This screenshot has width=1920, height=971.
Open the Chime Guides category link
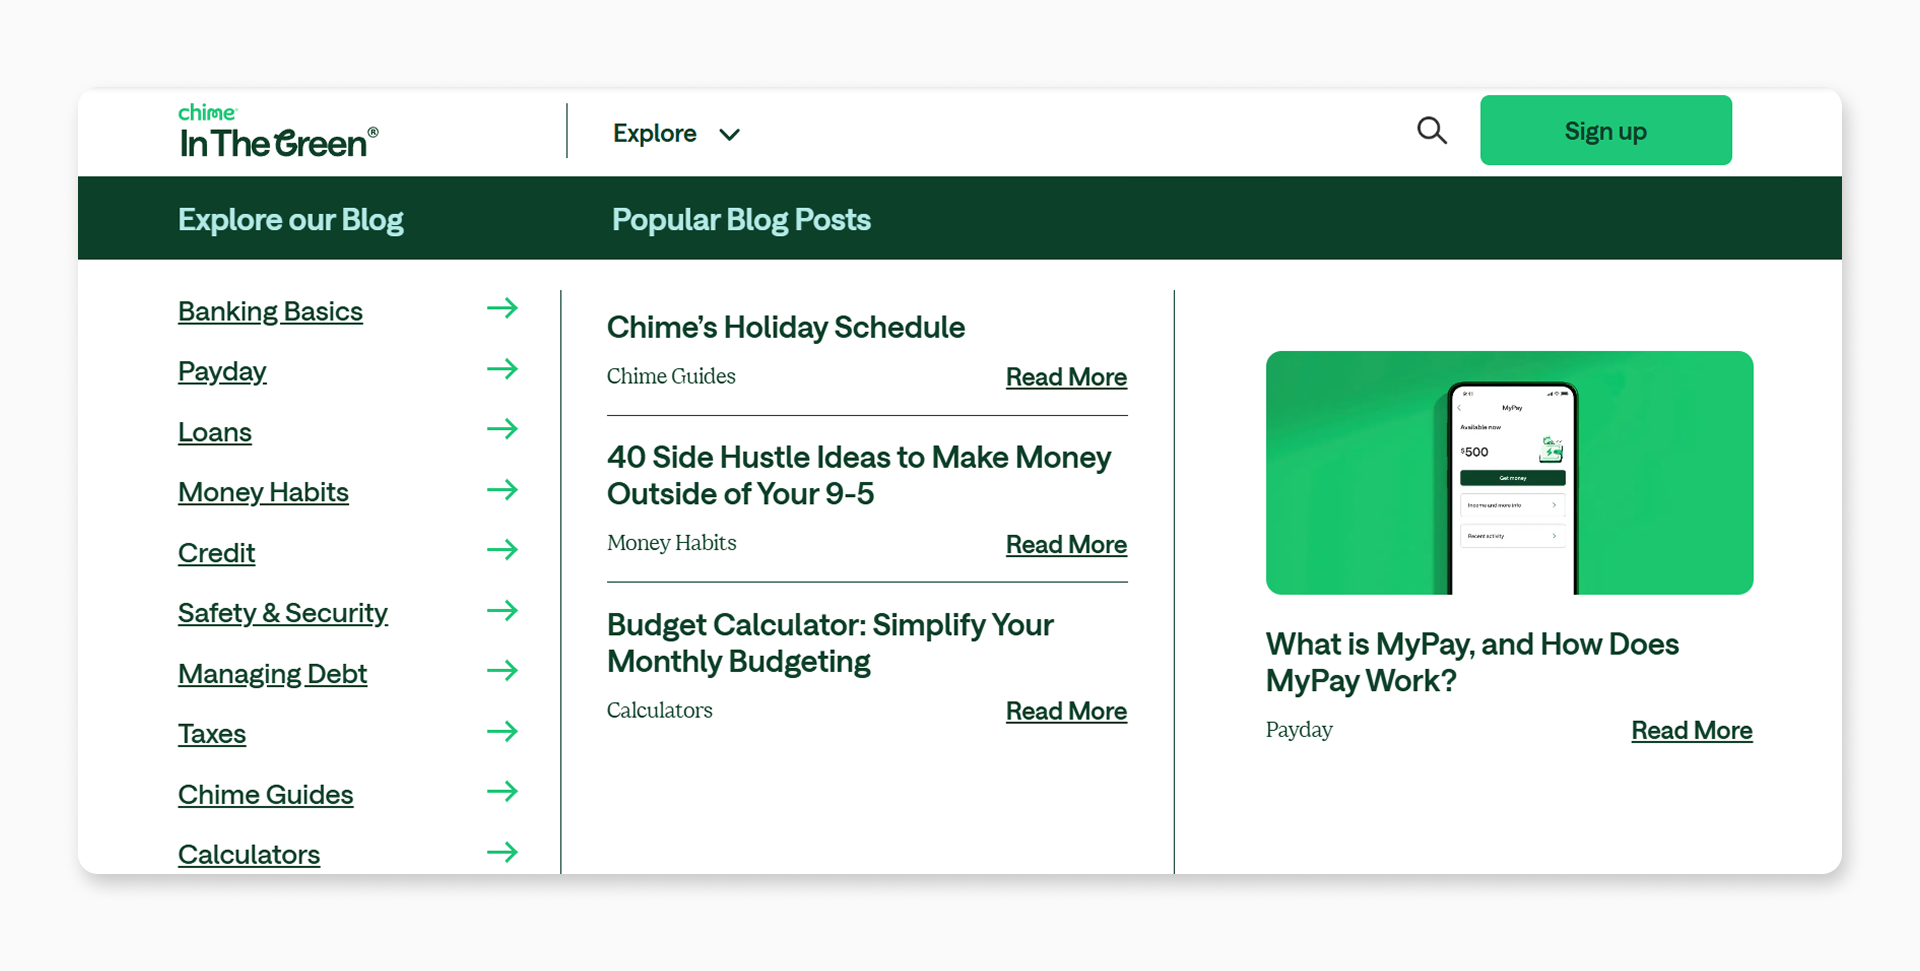pos(265,795)
